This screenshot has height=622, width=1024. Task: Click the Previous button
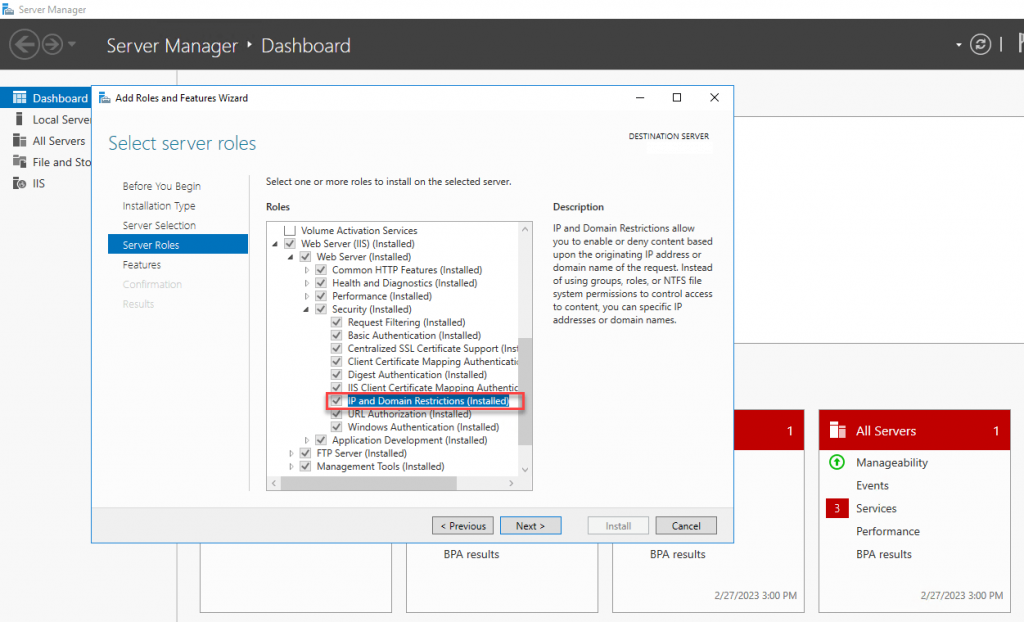(462, 525)
